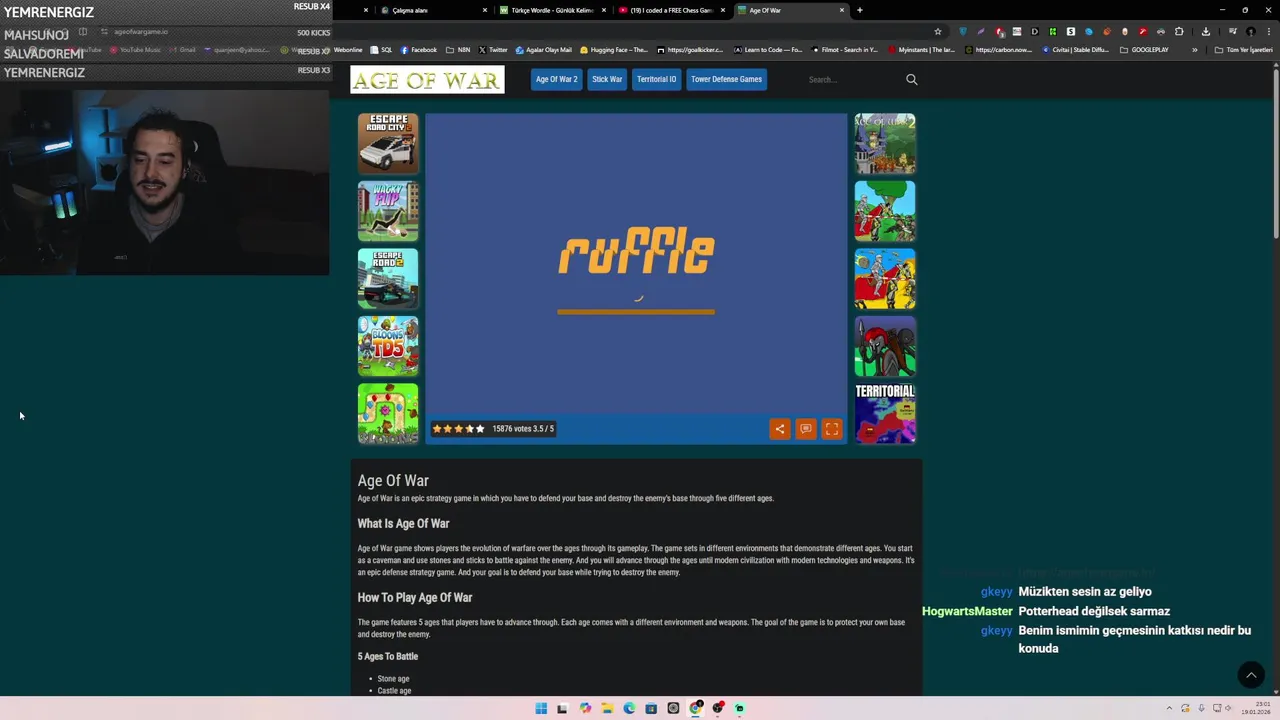Open the Myinstants bookmark
The width and height of the screenshot is (1280, 720).
point(922,50)
